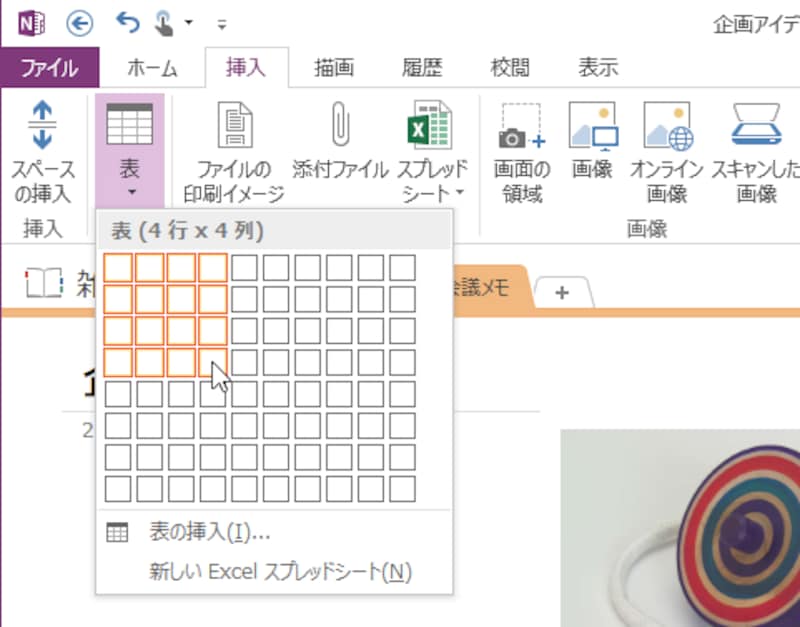
Task: Toggle touch/mouse mode icon
Action: (x=165, y=21)
